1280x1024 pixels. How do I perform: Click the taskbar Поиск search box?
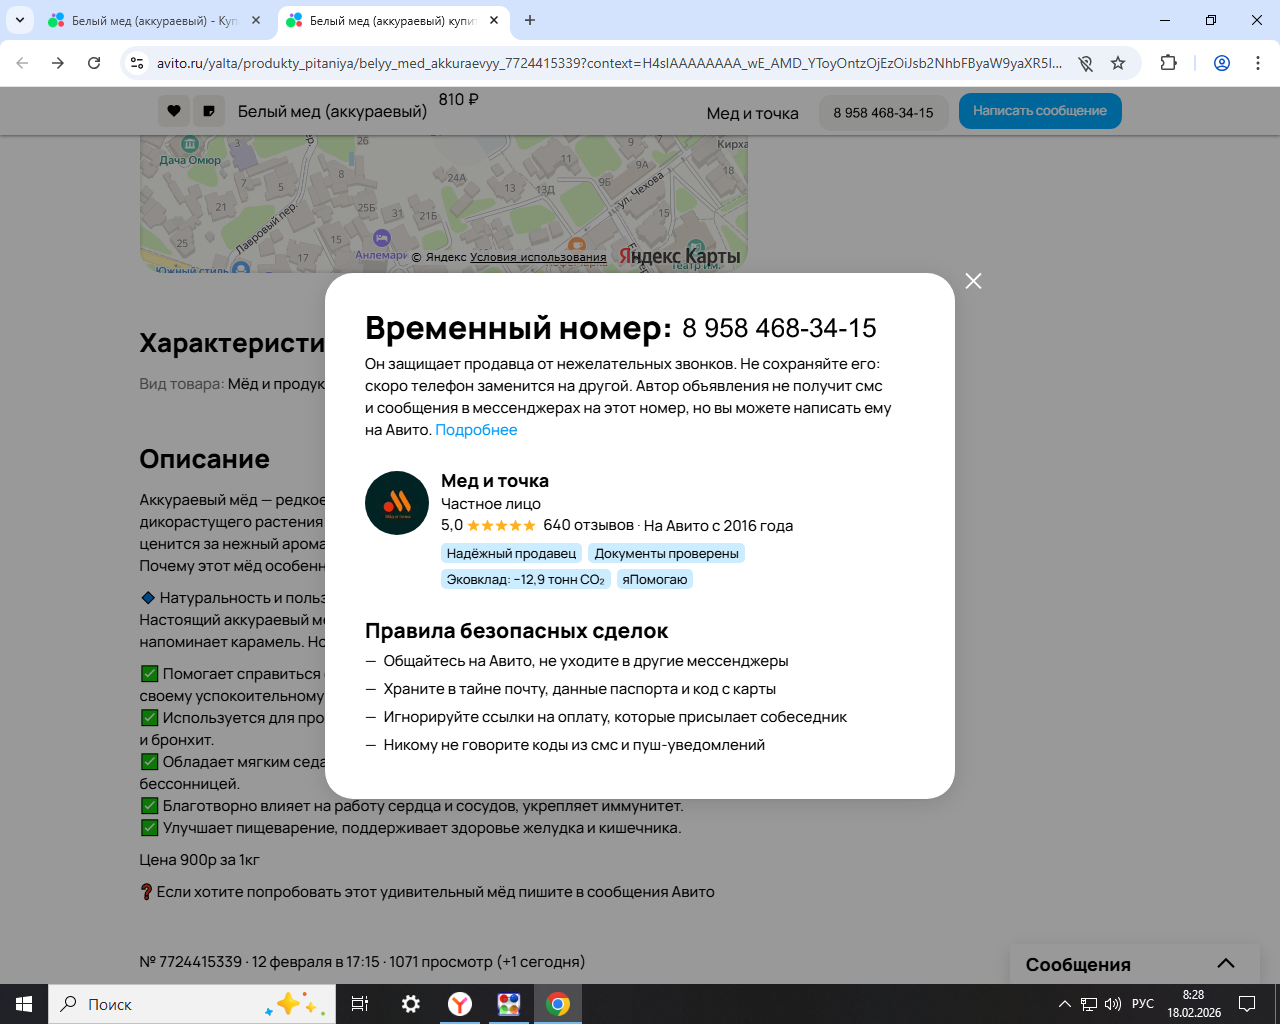192,1004
